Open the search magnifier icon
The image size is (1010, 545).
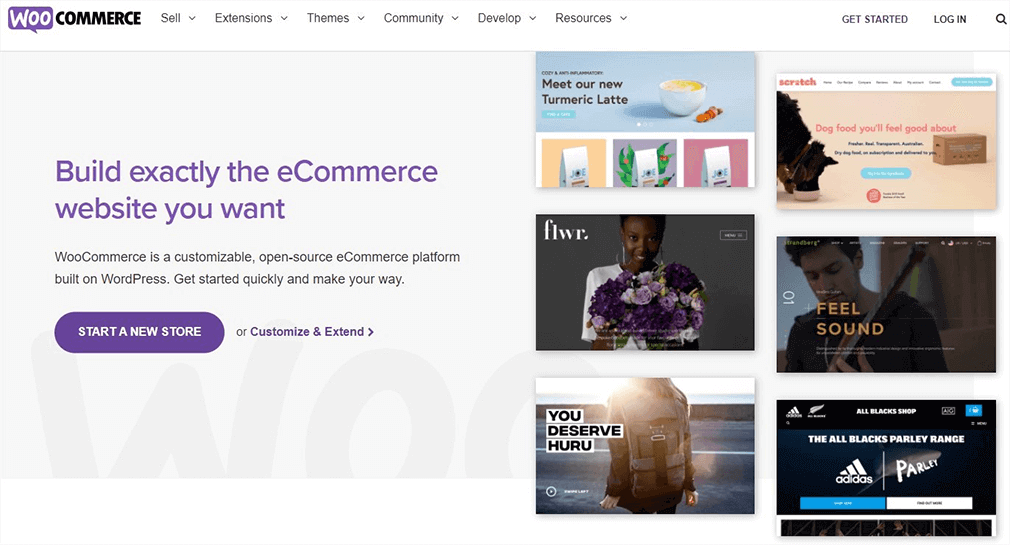(1001, 19)
